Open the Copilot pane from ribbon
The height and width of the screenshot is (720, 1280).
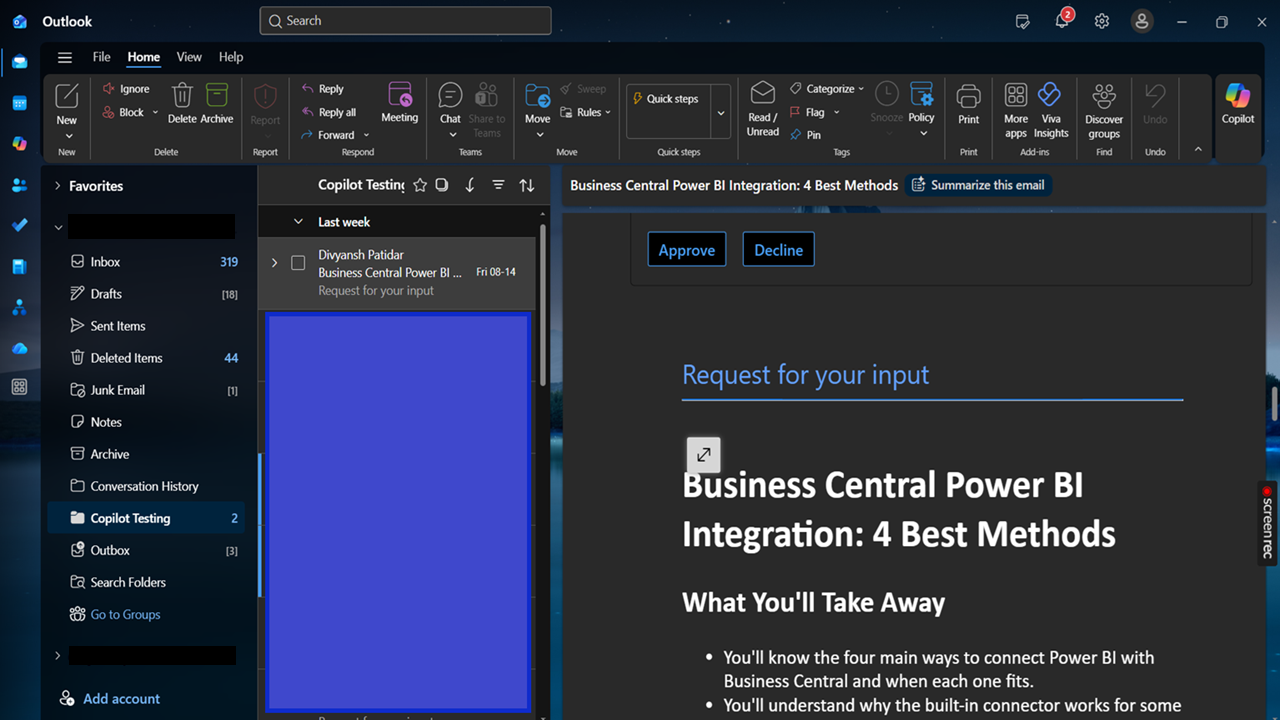tap(1237, 104)
